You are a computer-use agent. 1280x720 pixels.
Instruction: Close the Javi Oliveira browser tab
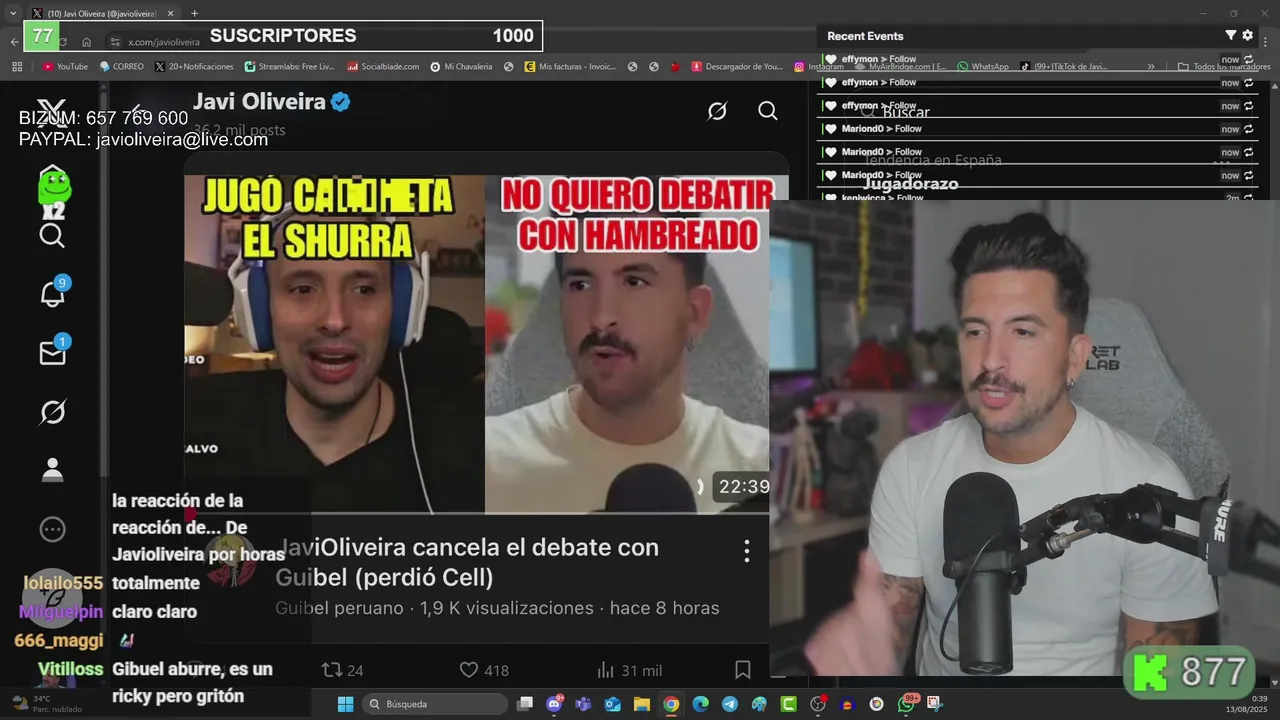pyautogui.click(x=169, y=13)
